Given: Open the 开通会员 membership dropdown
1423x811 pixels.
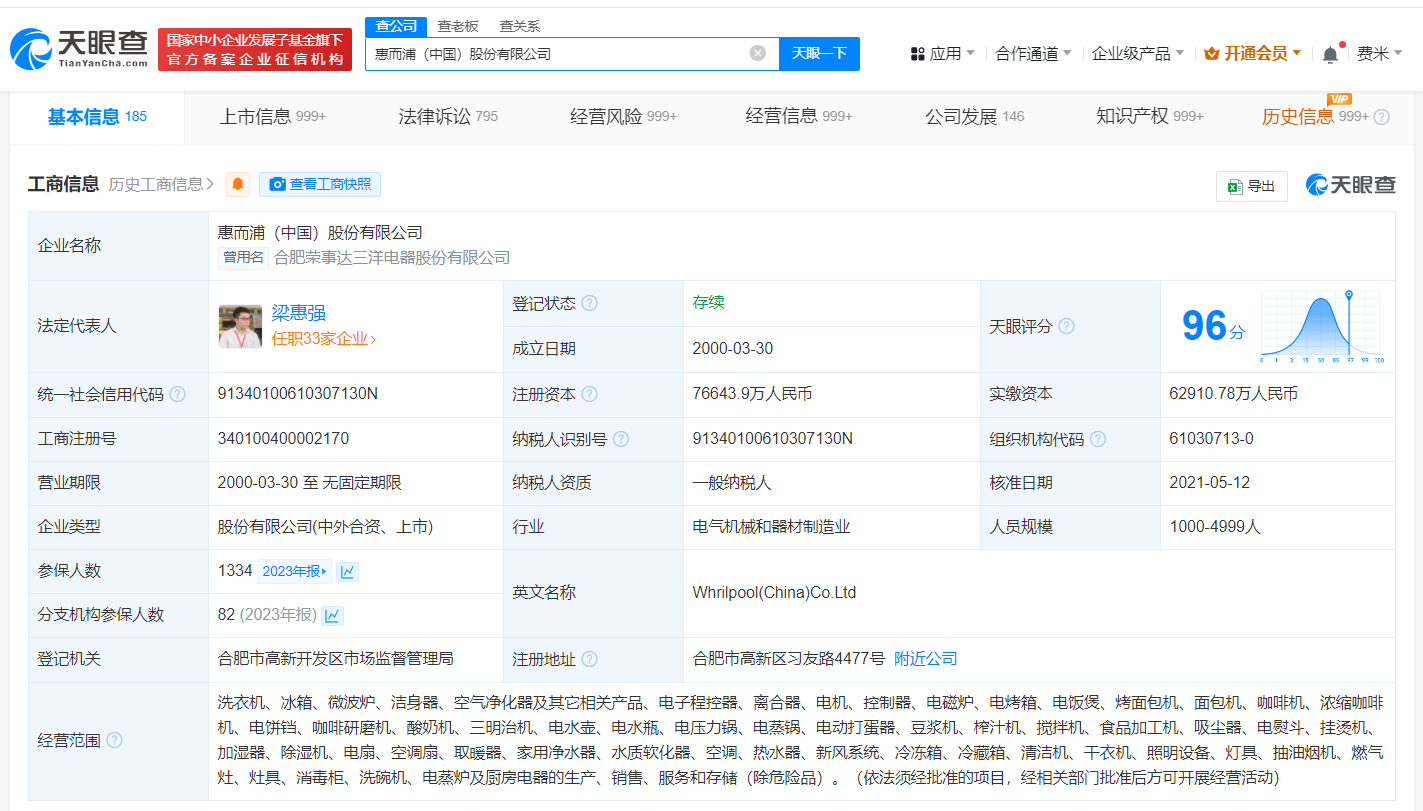Looking at the screenshot, I should click(1252, 53).
